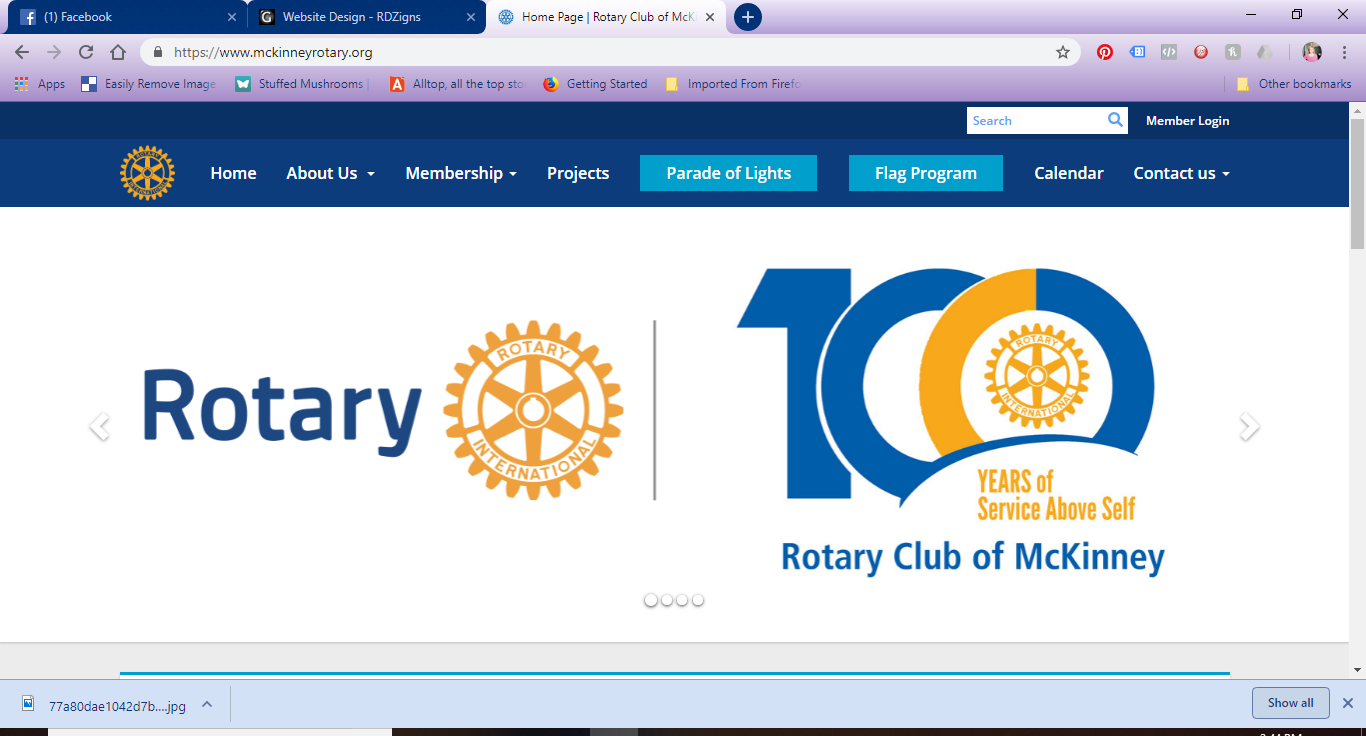Screen dimensions: 1366x736
Task: Open the blue tag extension icon
Action: 1137,52
